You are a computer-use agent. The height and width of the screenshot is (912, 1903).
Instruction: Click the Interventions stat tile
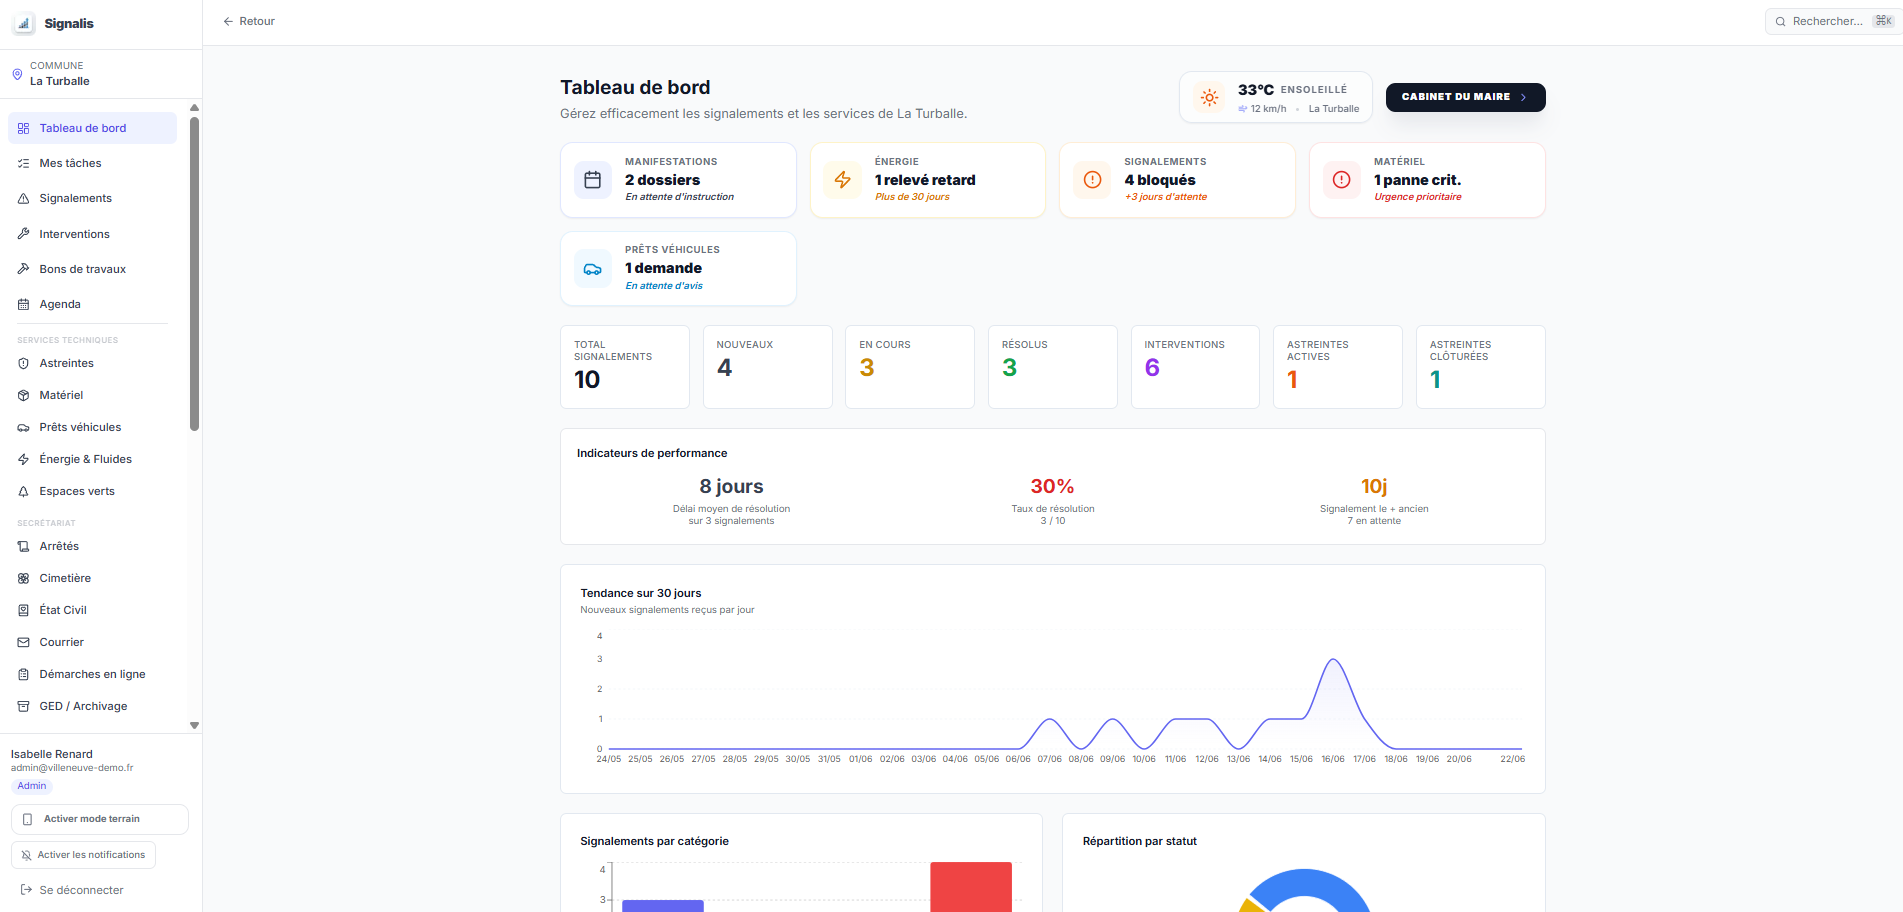[x=1195, y=367]
